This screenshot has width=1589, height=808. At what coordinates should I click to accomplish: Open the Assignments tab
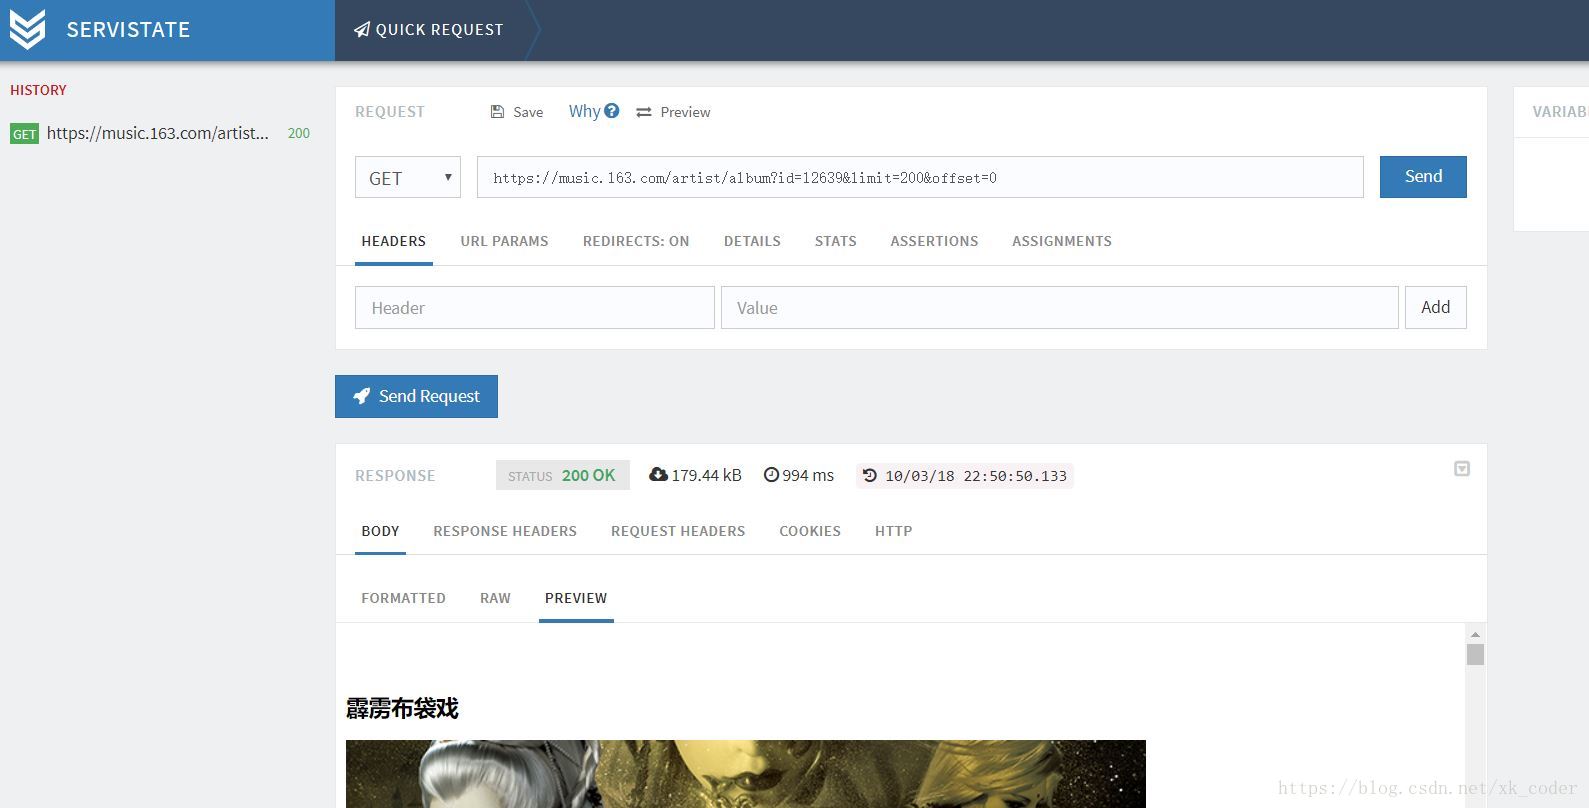click(1062, 241)
